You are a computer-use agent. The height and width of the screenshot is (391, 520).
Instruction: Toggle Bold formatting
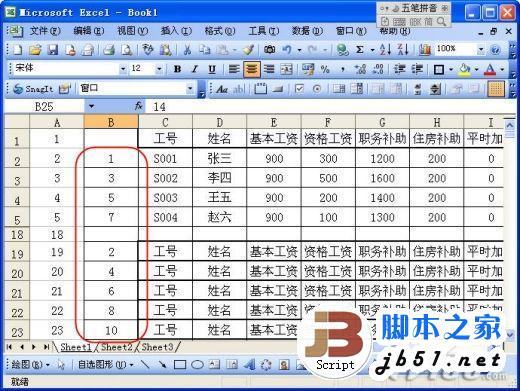click(178, 69)
